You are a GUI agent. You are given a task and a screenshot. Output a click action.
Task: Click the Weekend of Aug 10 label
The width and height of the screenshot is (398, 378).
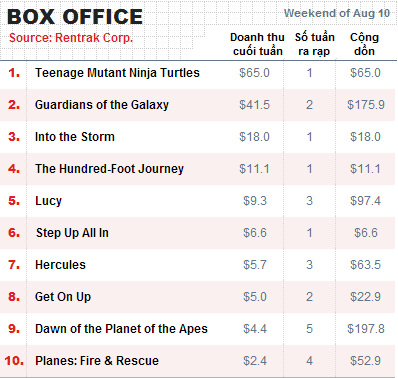click(x=337, y=14)
